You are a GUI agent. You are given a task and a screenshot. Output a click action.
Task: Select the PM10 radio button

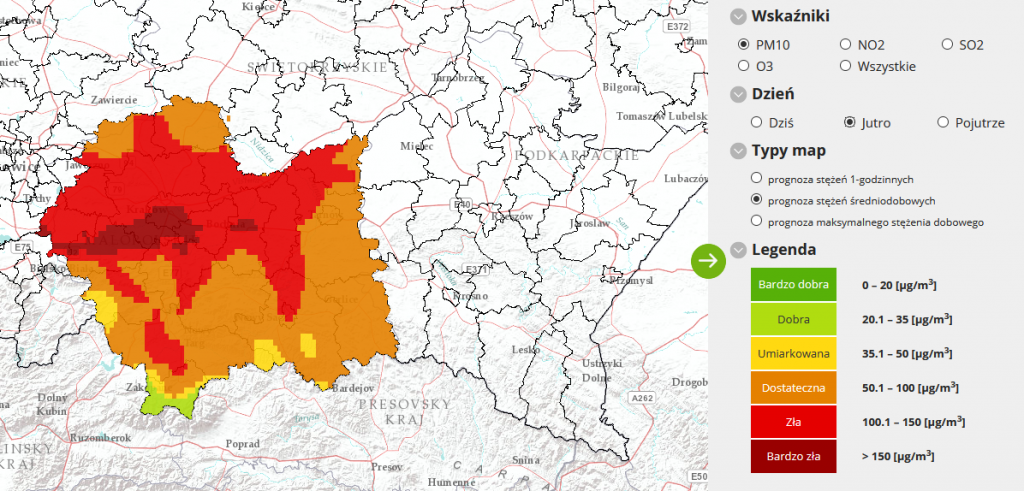743,44
